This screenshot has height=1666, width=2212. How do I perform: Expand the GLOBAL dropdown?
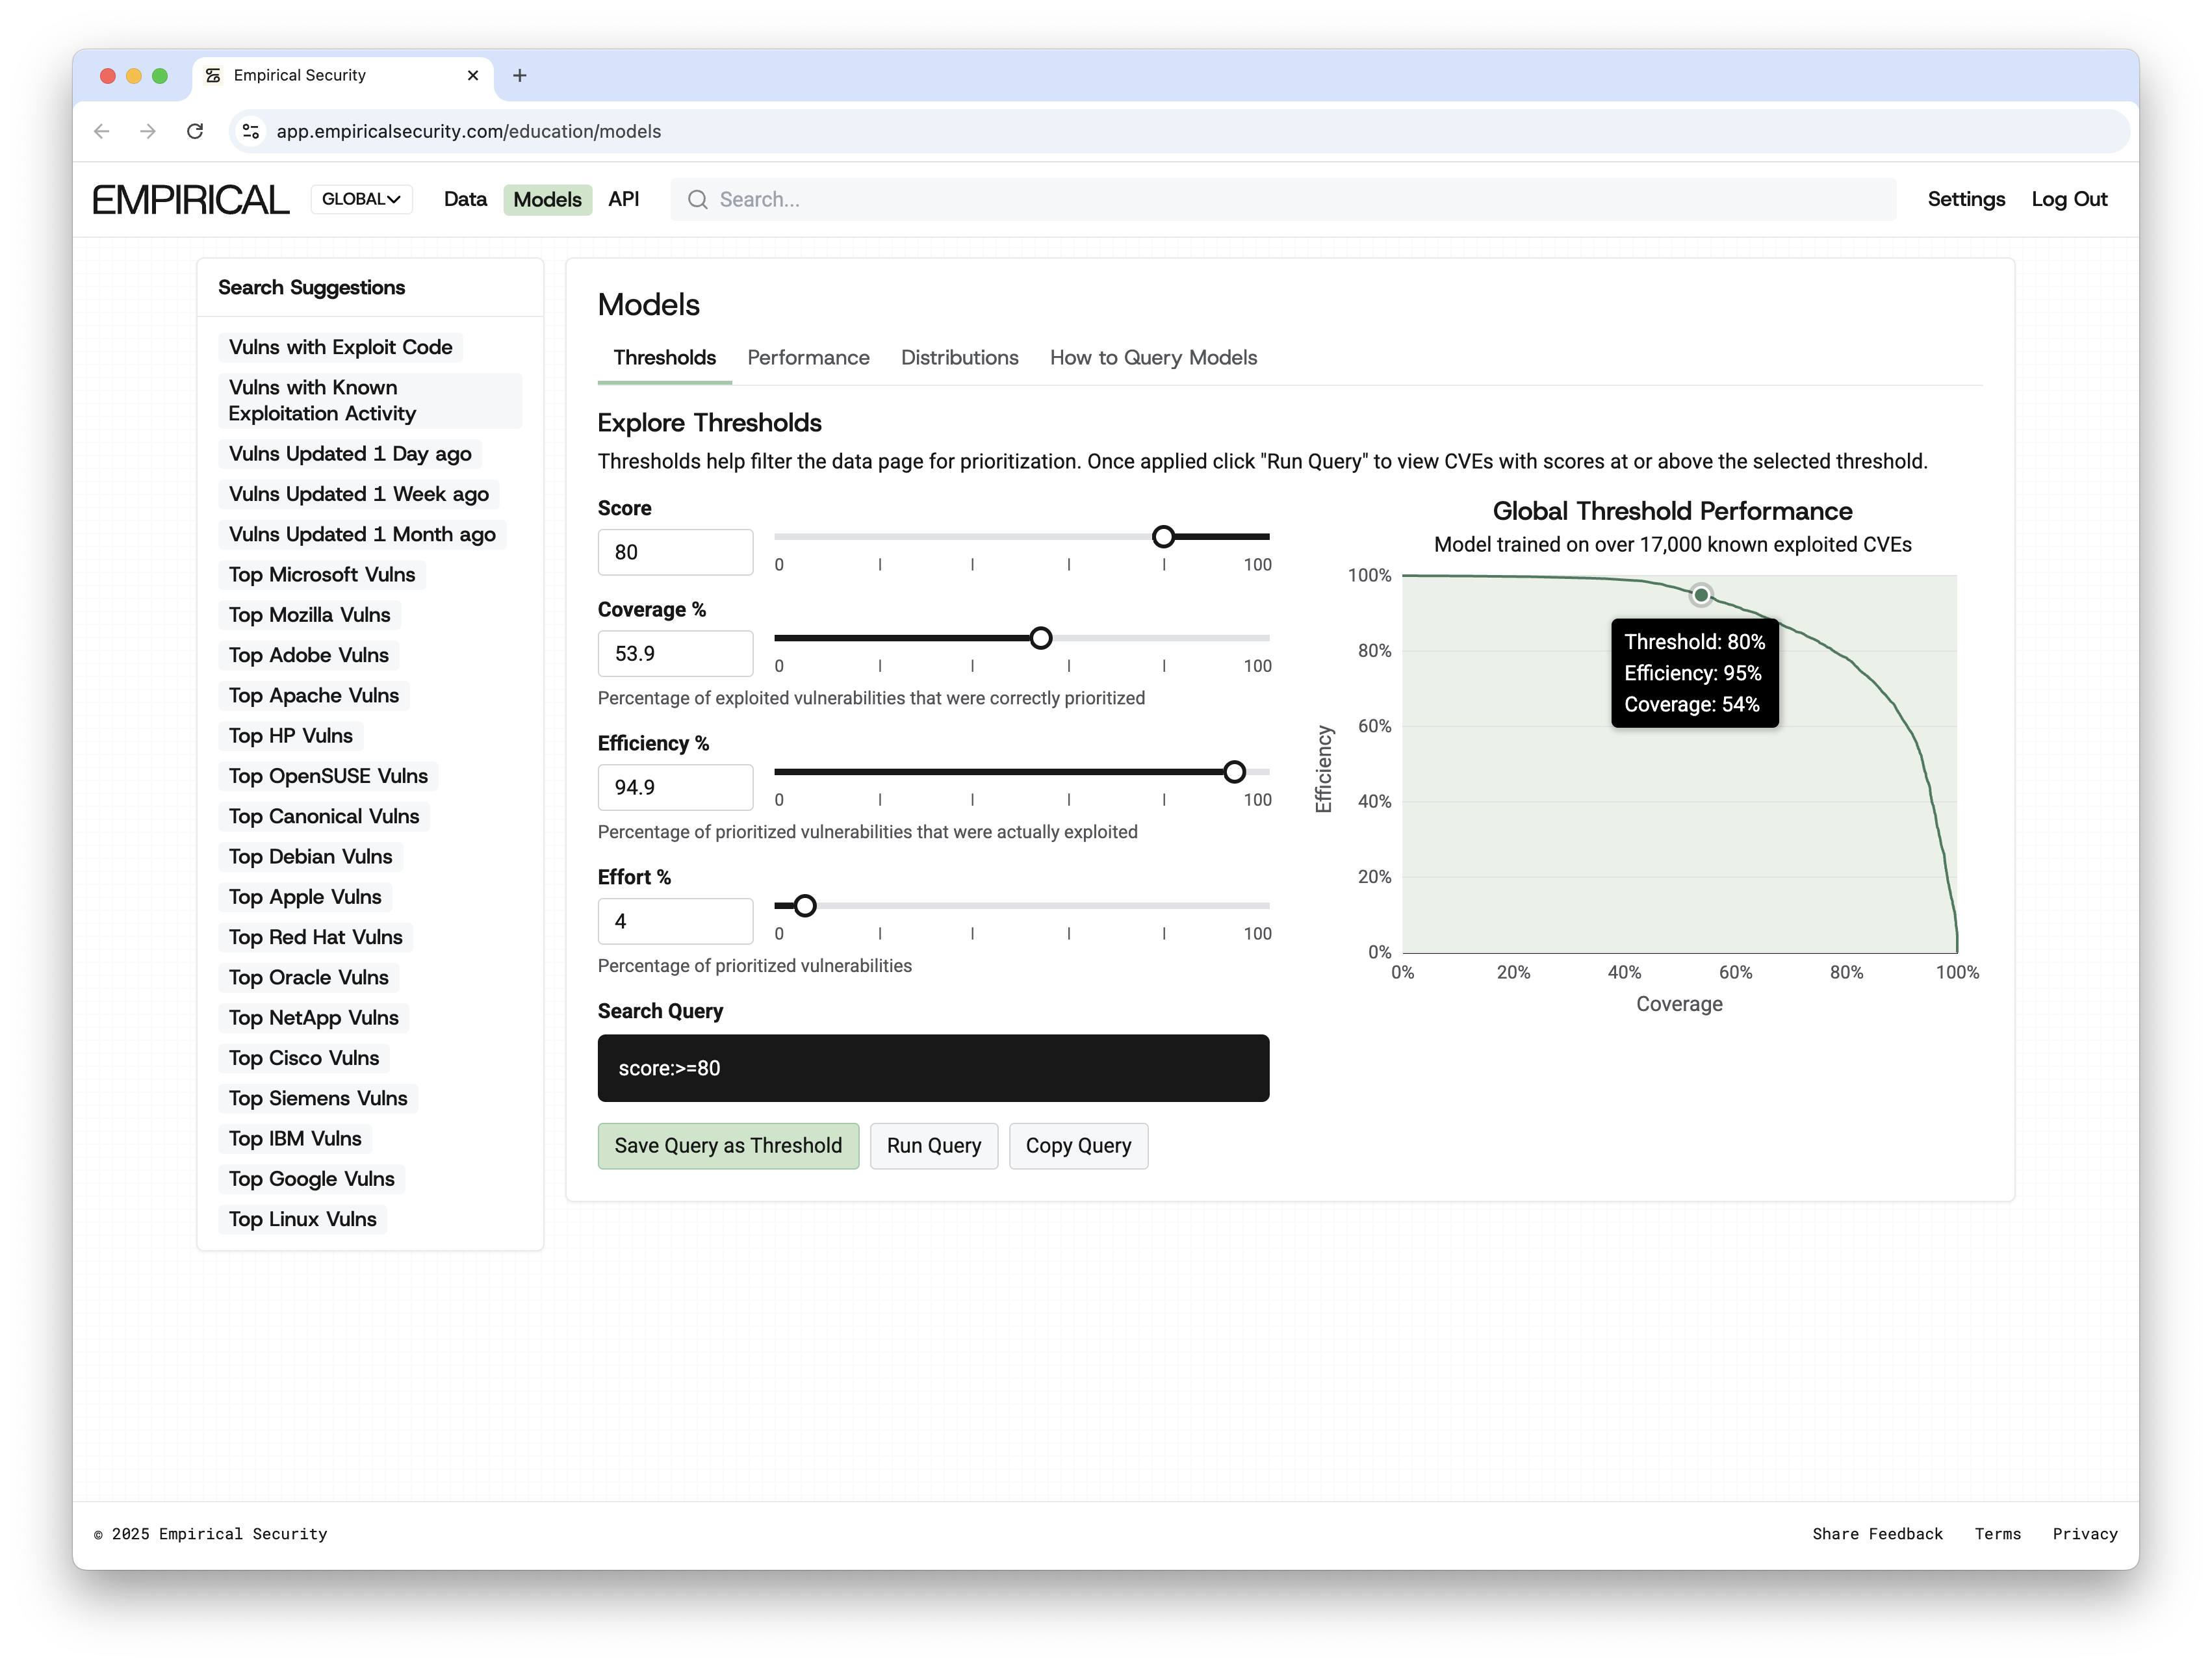click(x=361, y=199)
